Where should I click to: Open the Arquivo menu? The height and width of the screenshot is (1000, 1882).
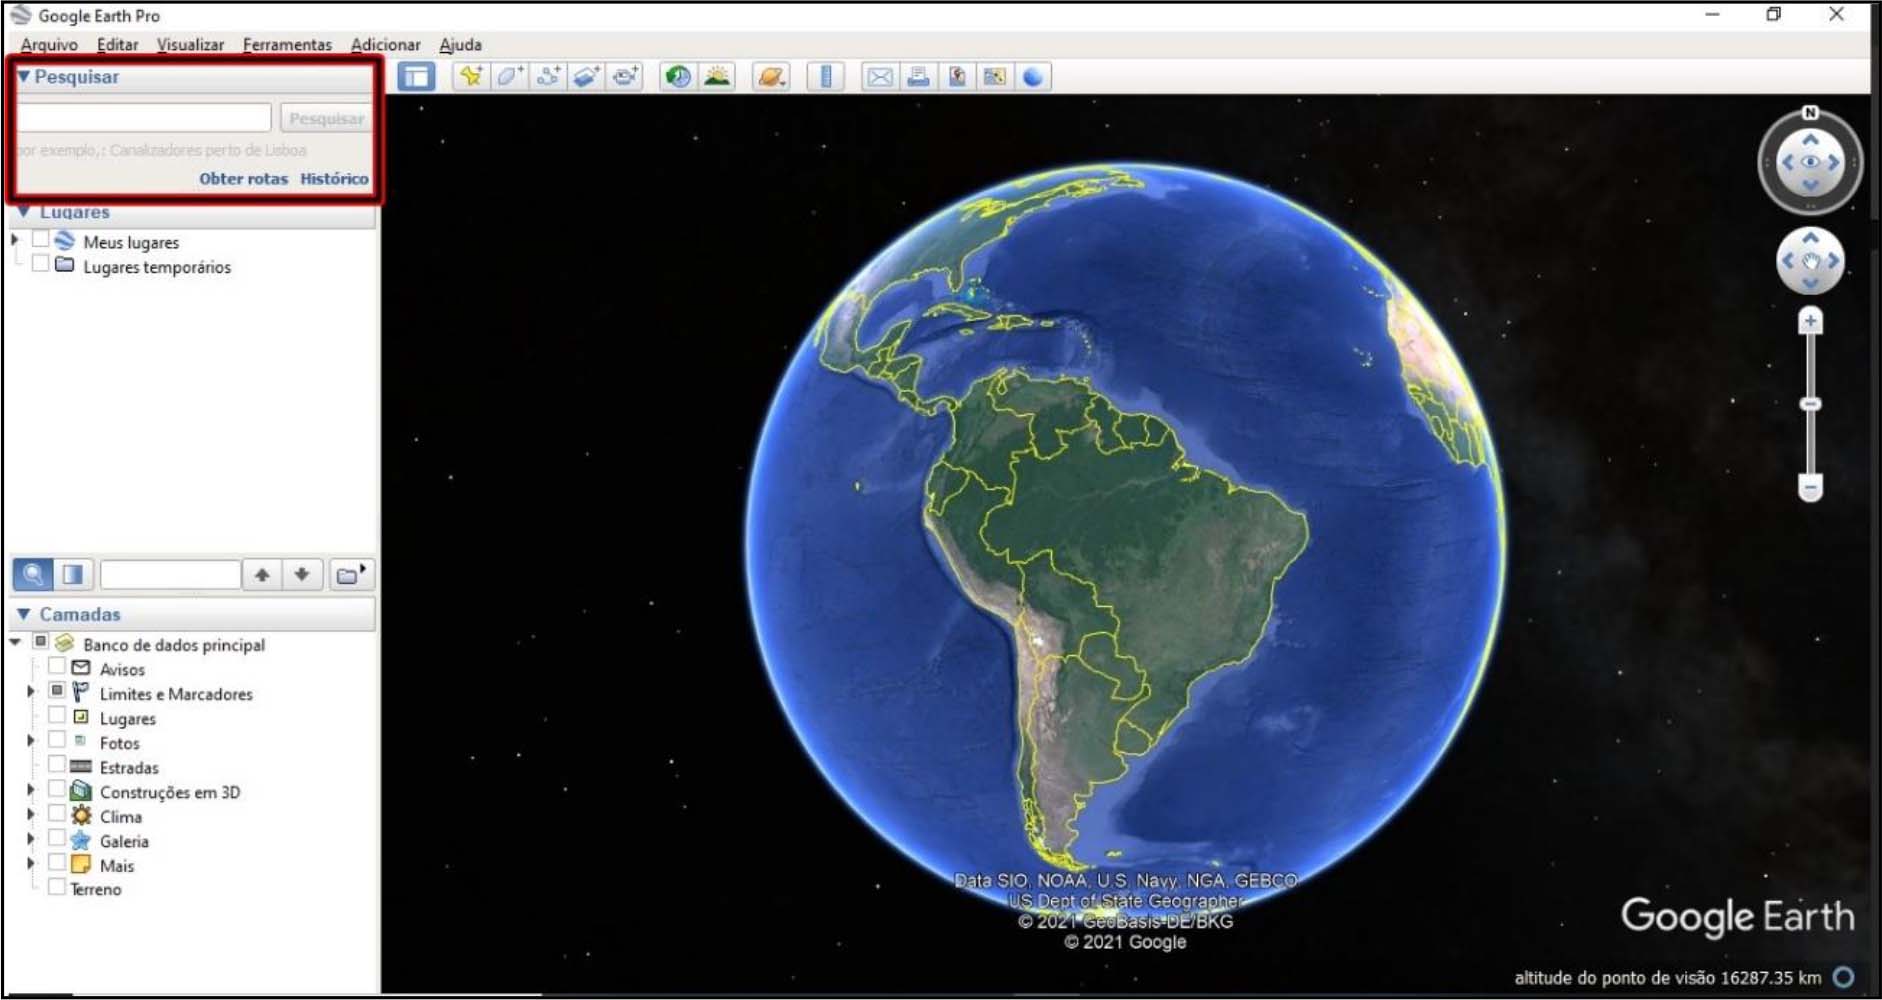[x=49, y=45]
